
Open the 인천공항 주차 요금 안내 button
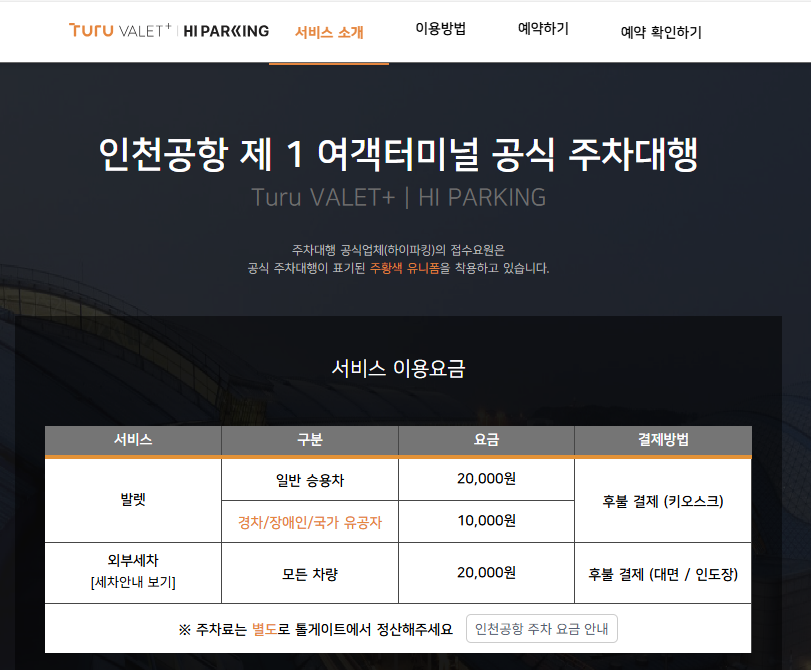tap(541, 628)
